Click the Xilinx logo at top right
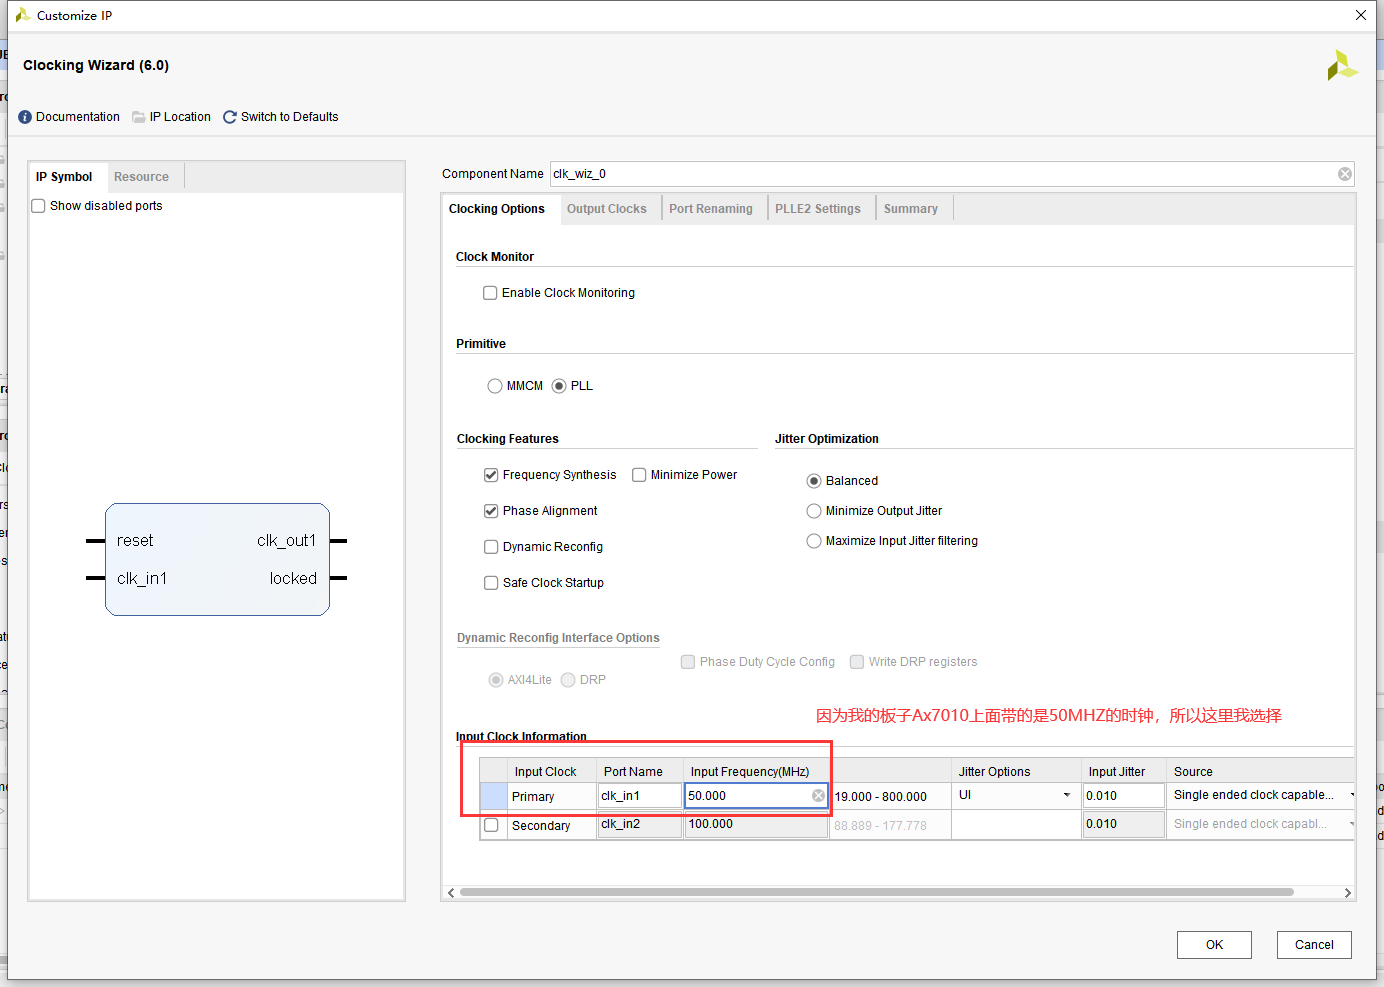 1341,66
